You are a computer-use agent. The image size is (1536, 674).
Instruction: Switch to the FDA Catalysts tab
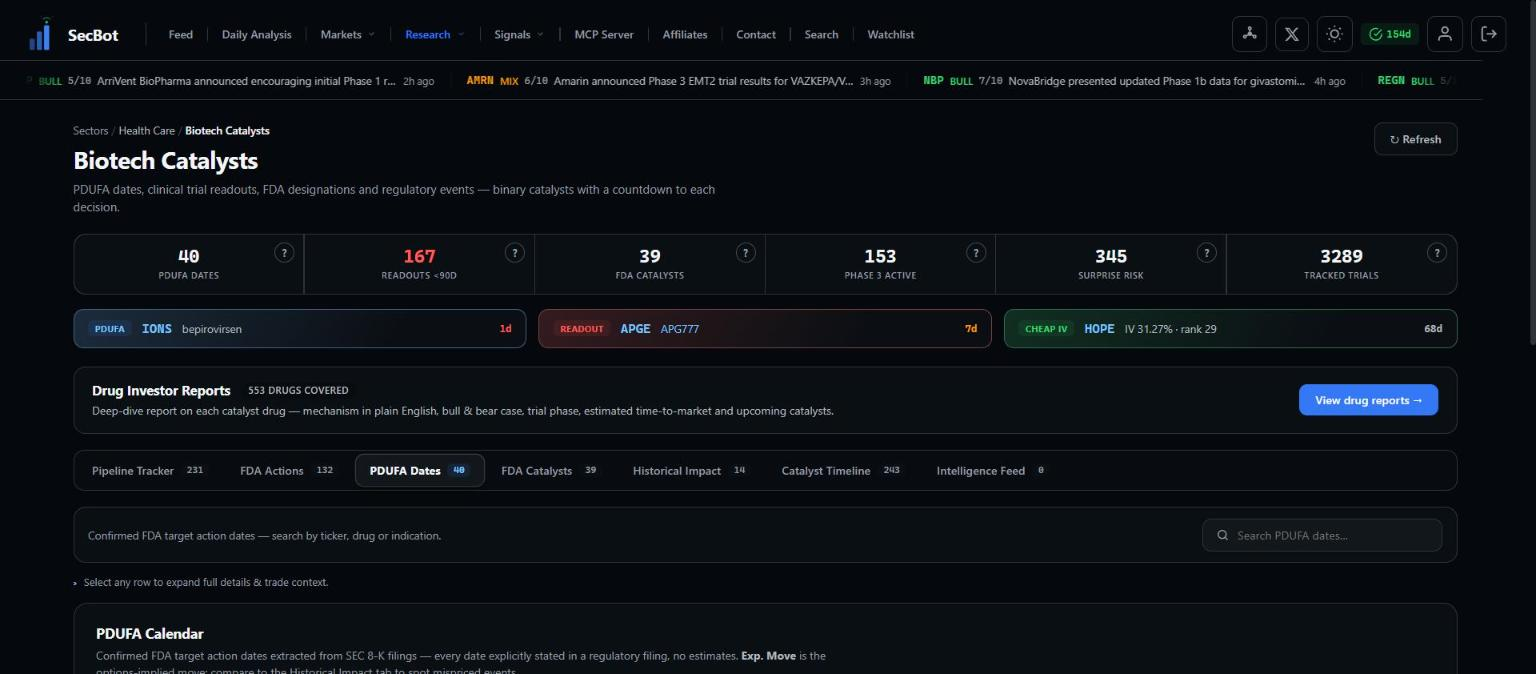click(549, 470)
